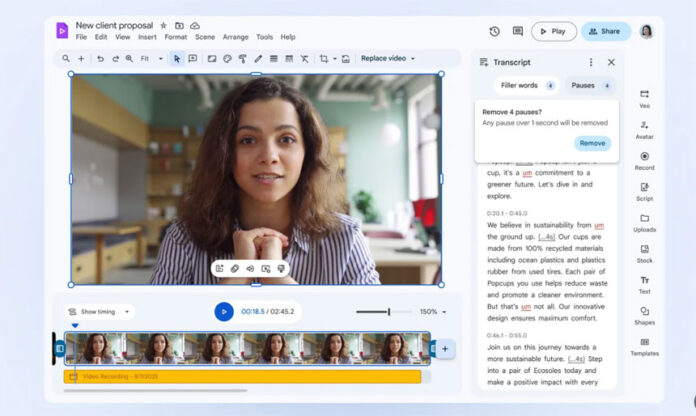Screen dimensions: 696x416
Task: Open the Scene menu
Action: click(x=205, y=37)
